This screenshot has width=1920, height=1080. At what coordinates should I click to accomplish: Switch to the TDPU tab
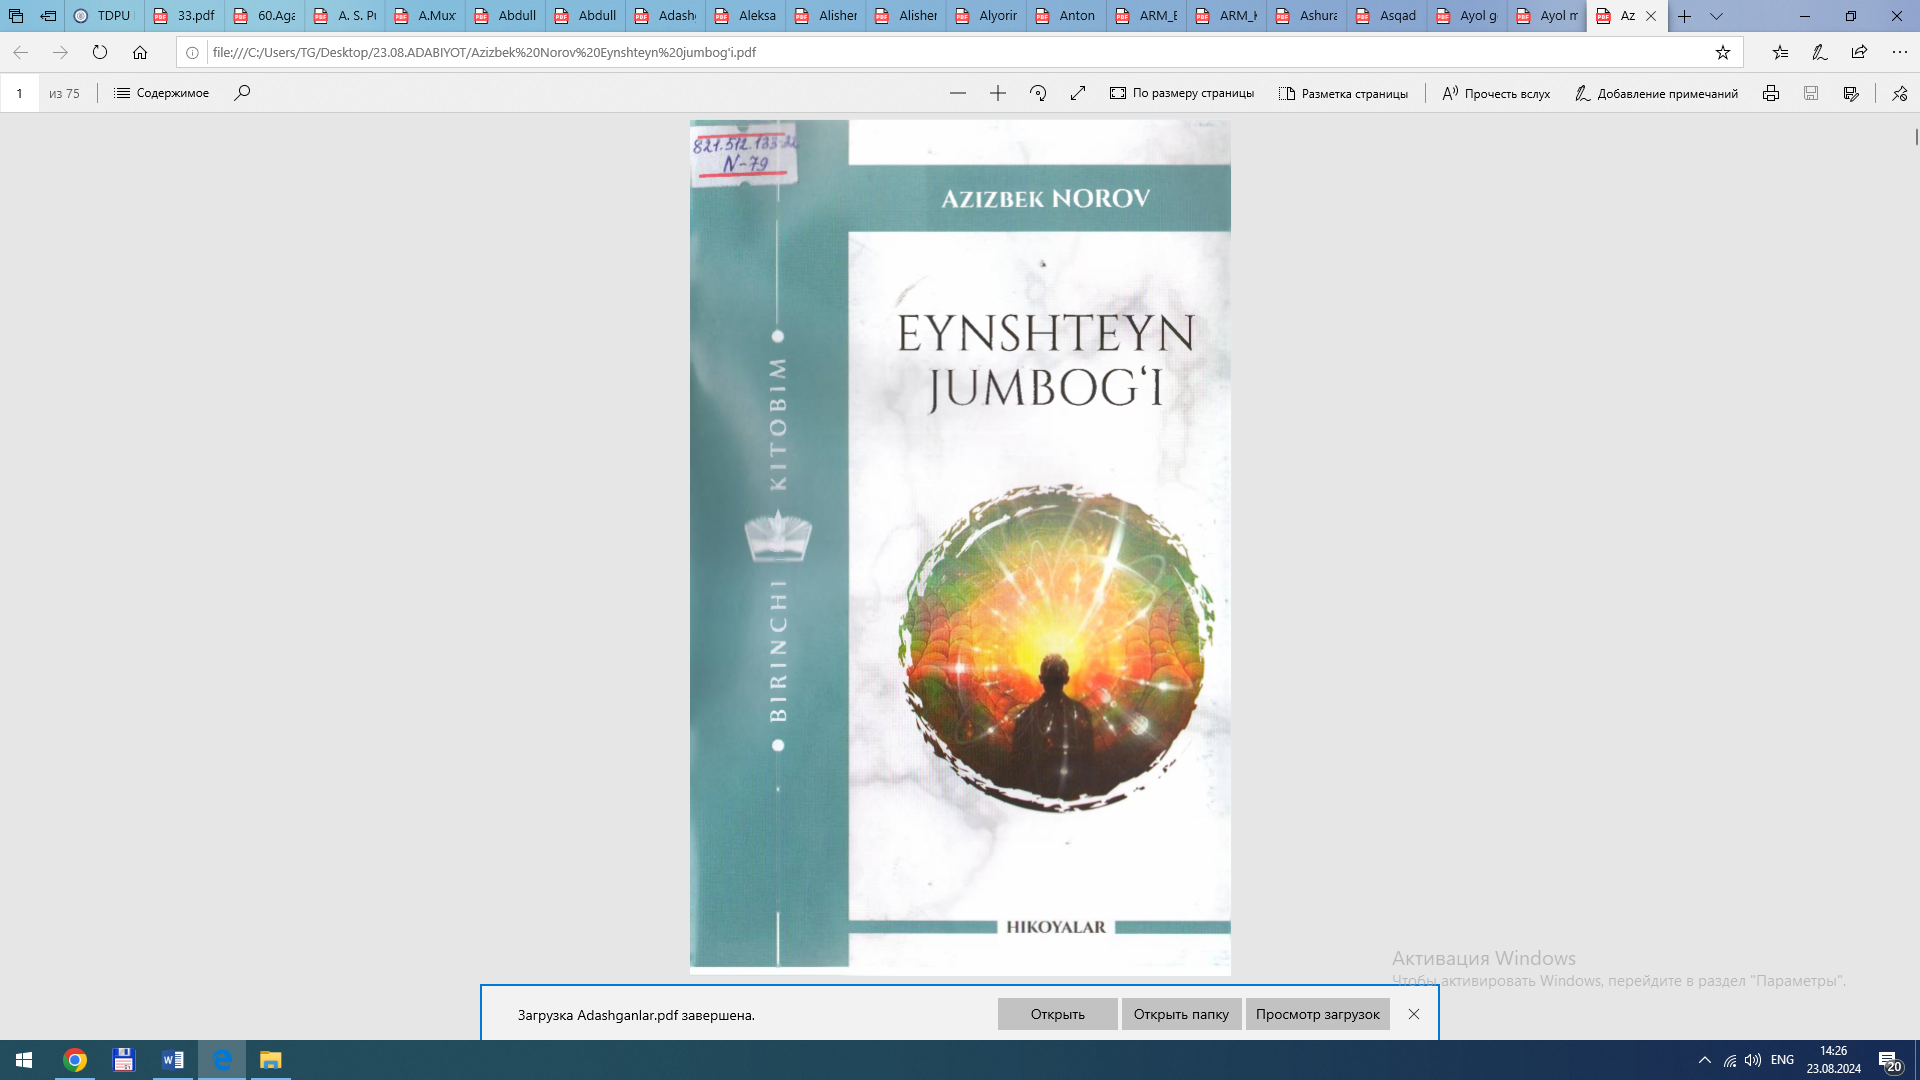click(x=105, y=16)
